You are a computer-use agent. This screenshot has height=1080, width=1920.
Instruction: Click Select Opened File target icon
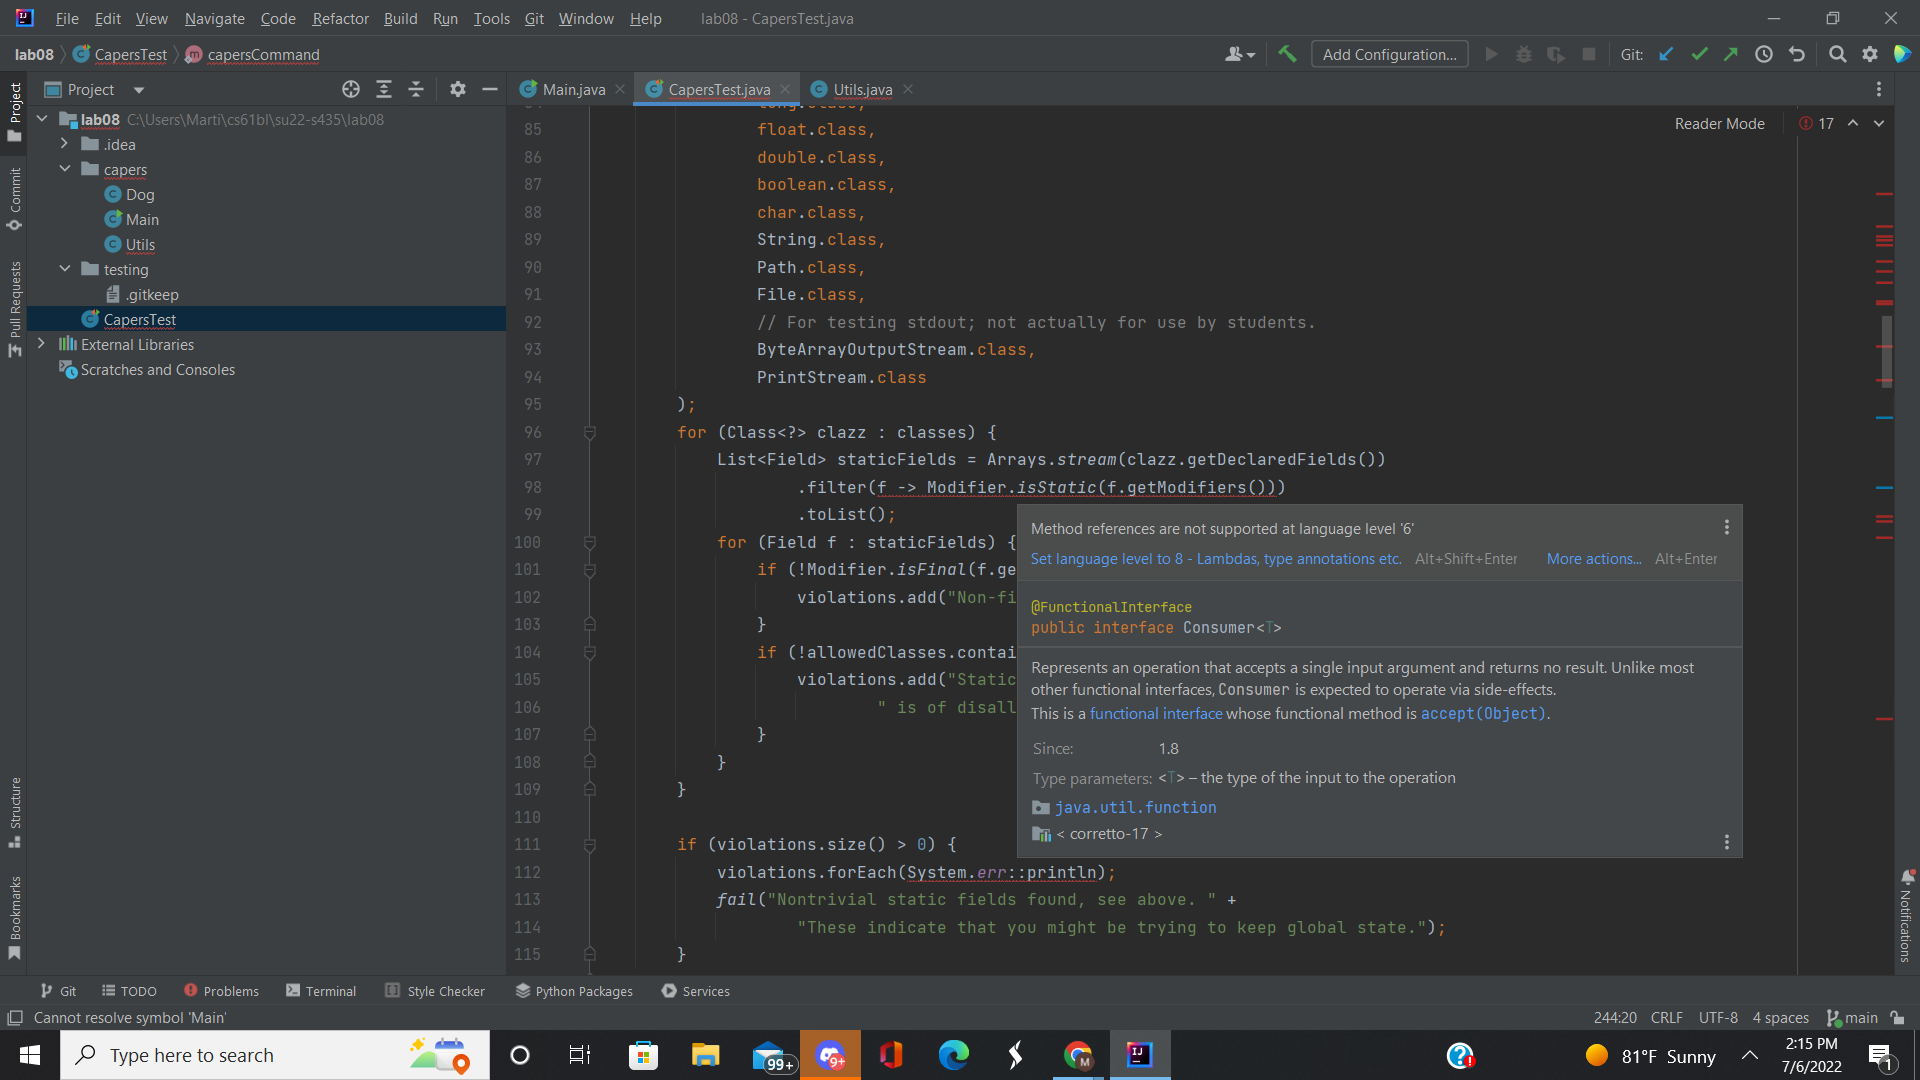click(x=351, y=89)
